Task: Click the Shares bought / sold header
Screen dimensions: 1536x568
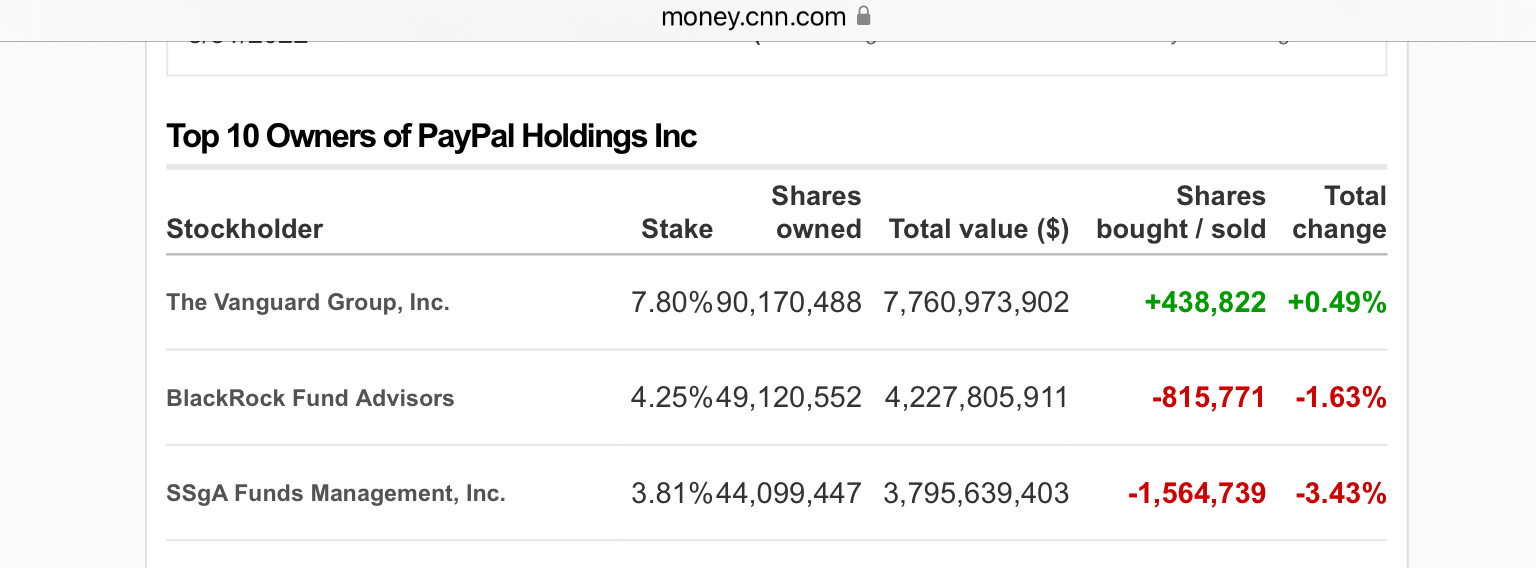Action: point(1181,212)
